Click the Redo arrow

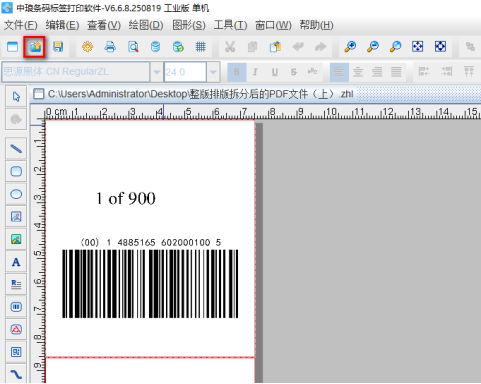click(320, 47)
